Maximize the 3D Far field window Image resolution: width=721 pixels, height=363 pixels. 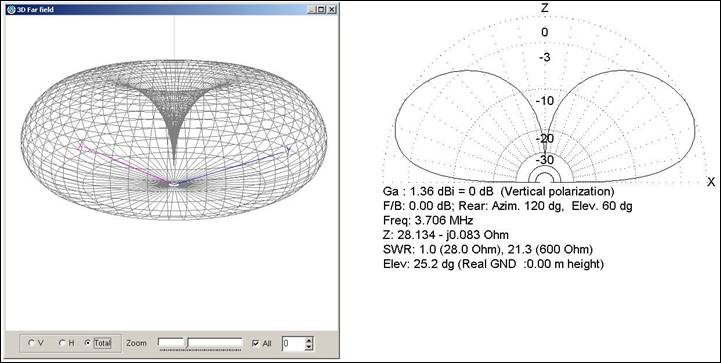coord(321,9)
